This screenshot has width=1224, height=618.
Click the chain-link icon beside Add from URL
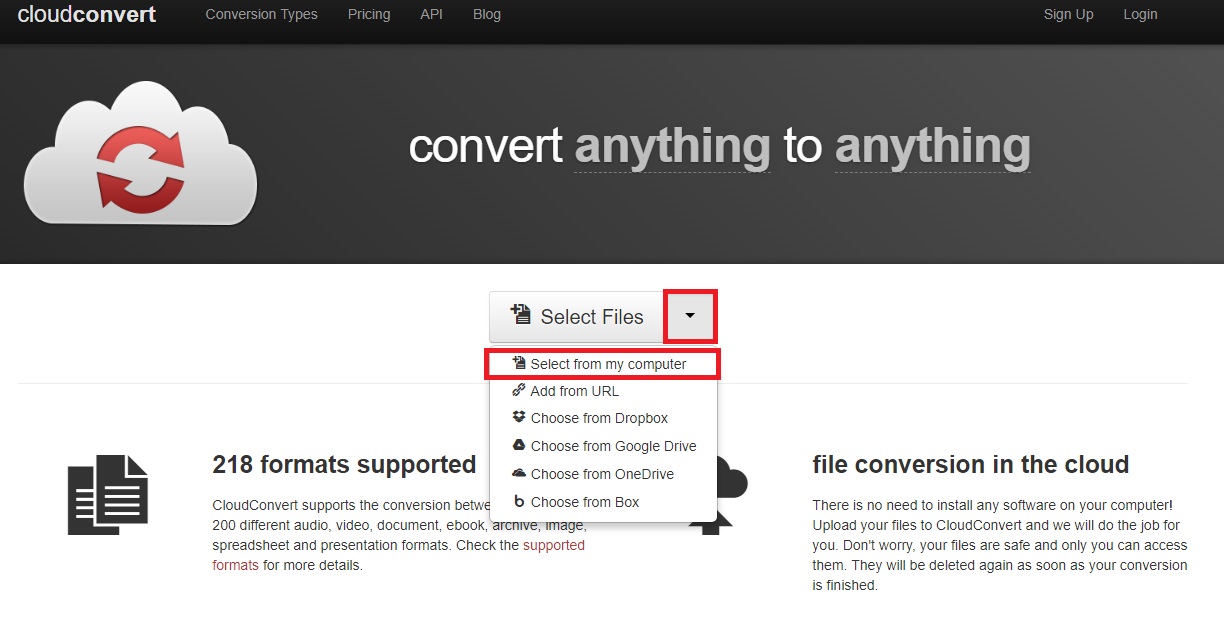[518, 390]
